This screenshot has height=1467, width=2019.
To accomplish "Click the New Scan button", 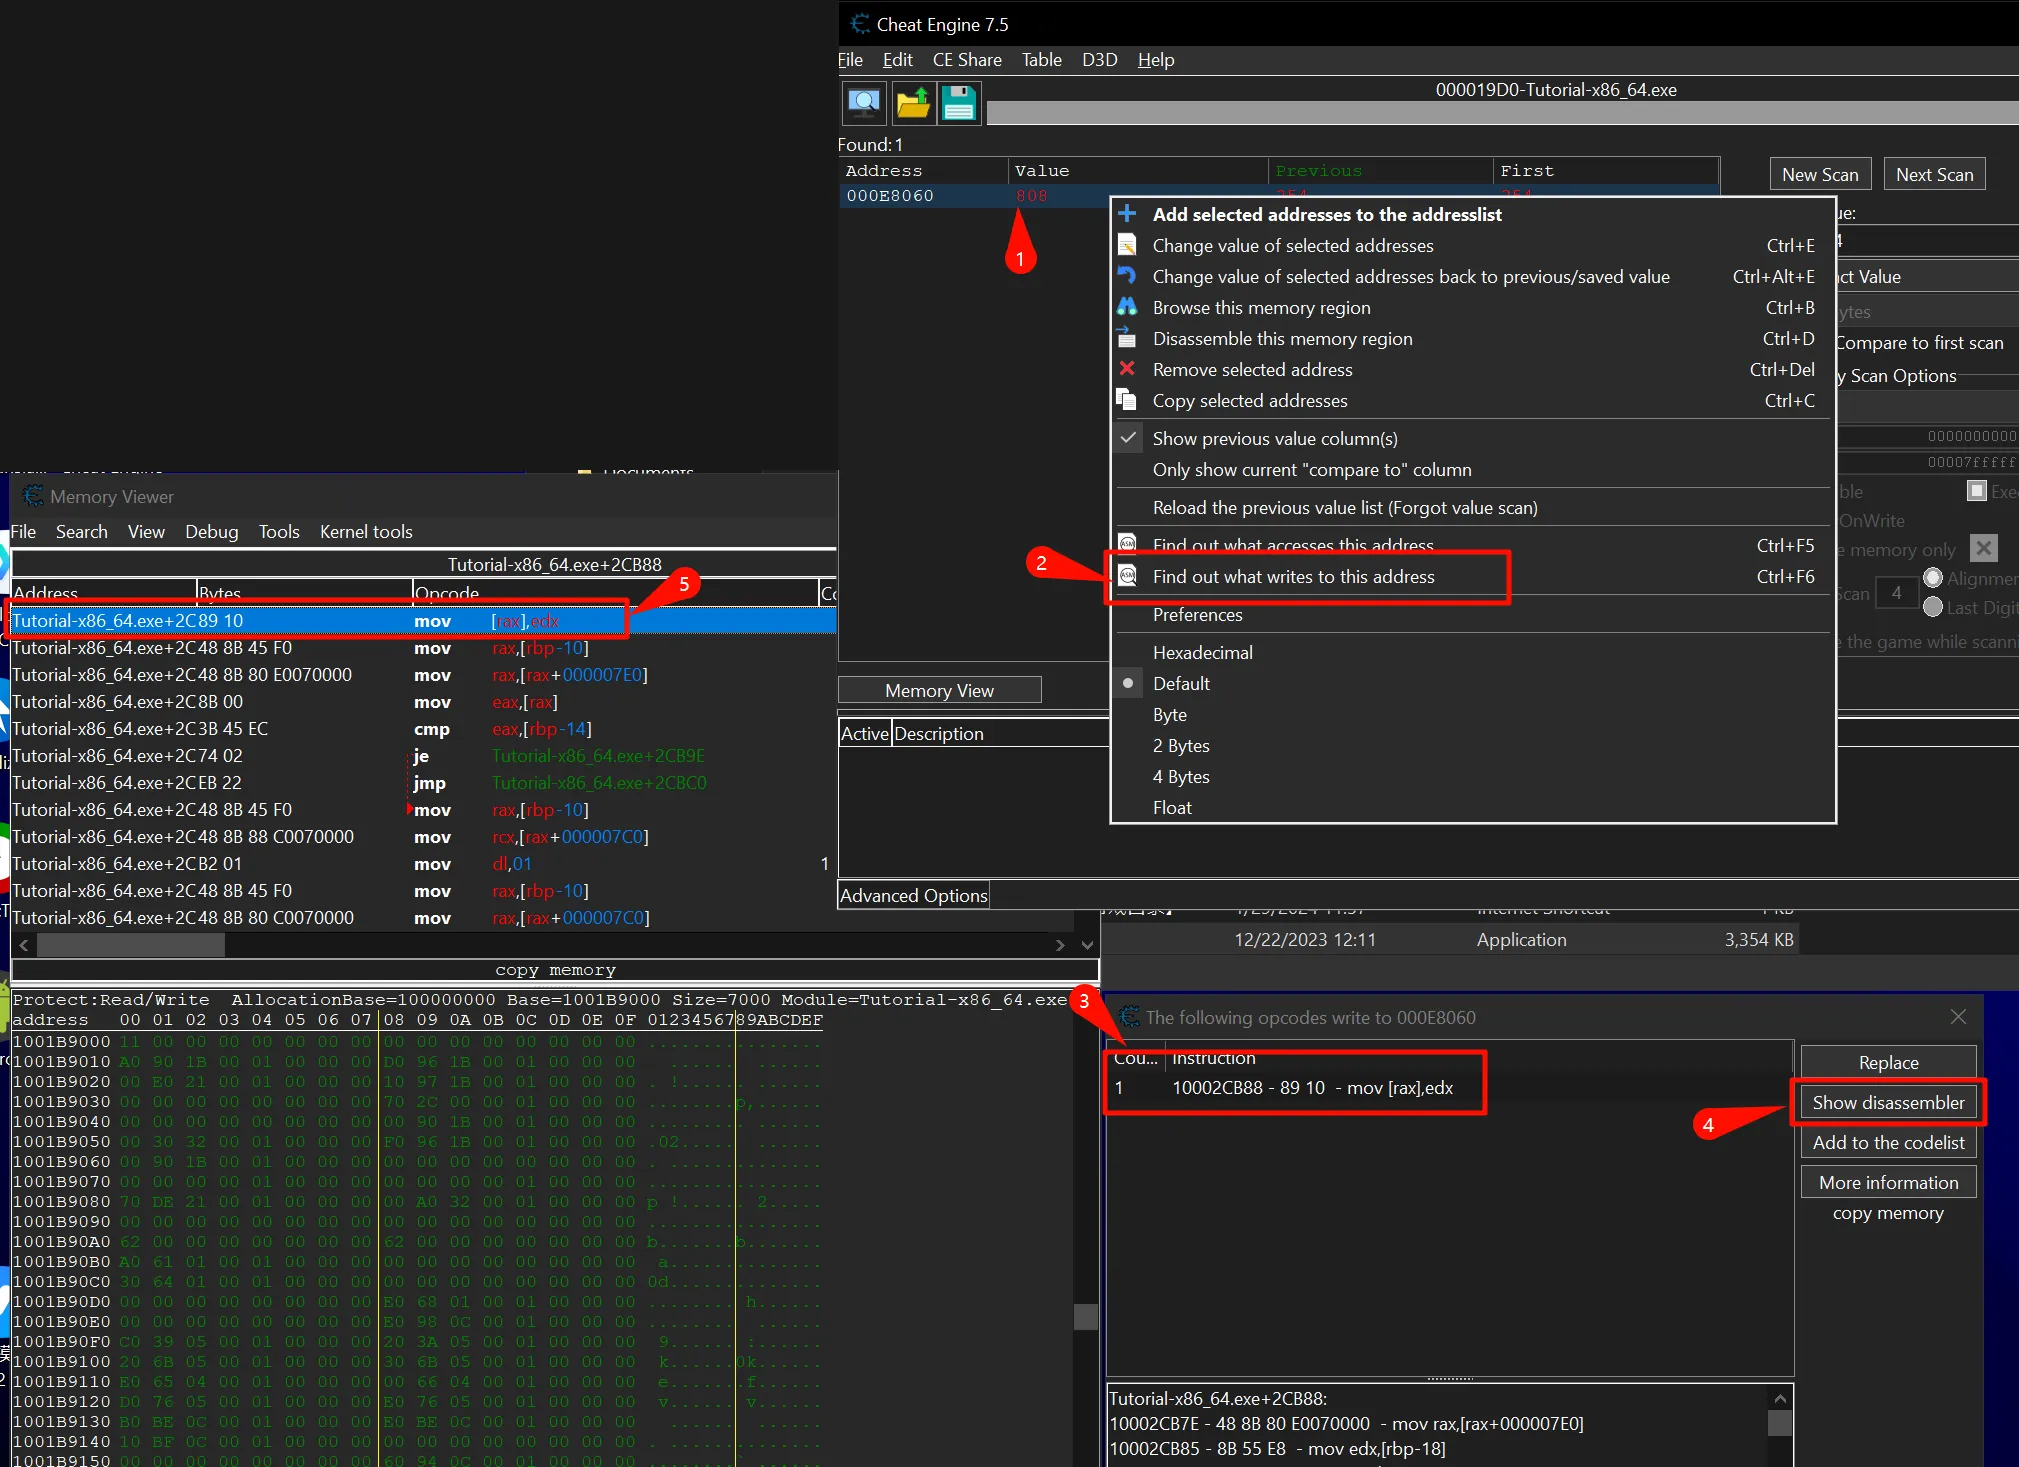I will 1820,174.
